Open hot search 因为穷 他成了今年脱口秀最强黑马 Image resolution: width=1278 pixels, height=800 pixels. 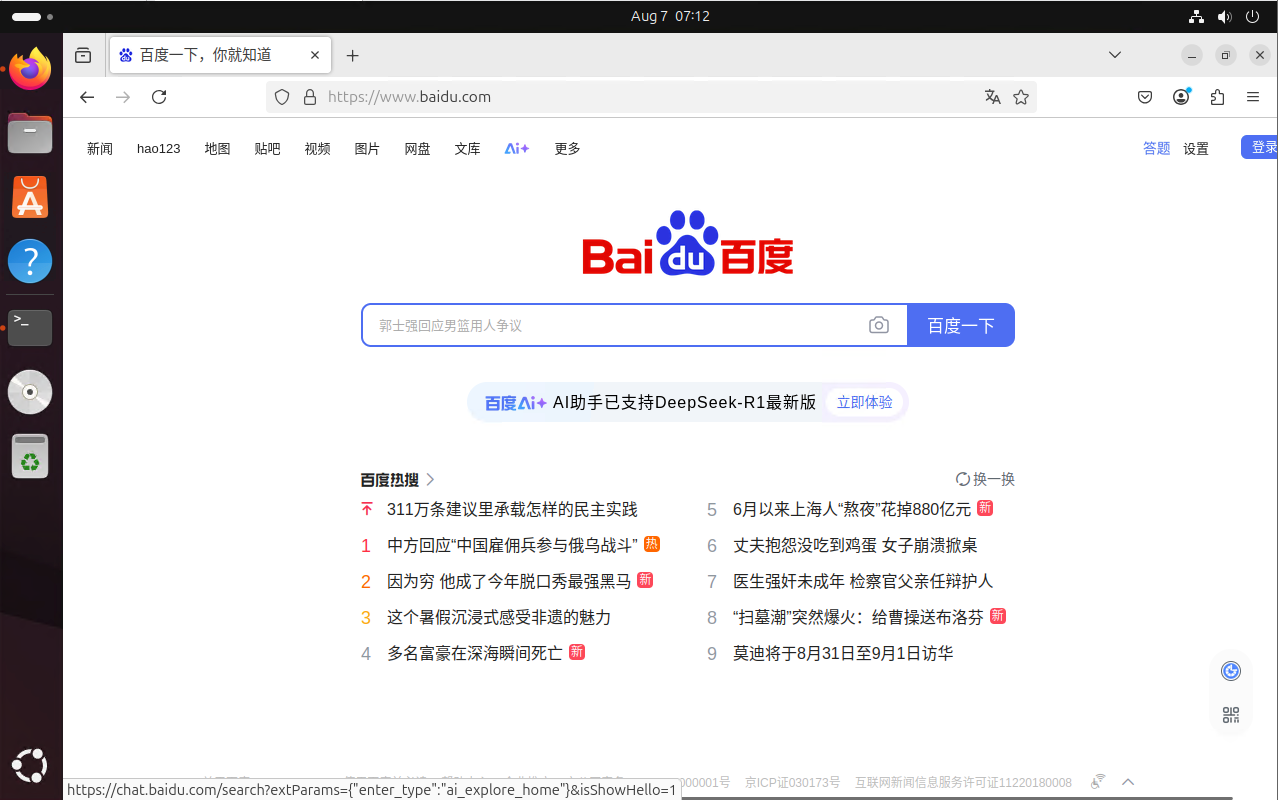click(509, 581)
